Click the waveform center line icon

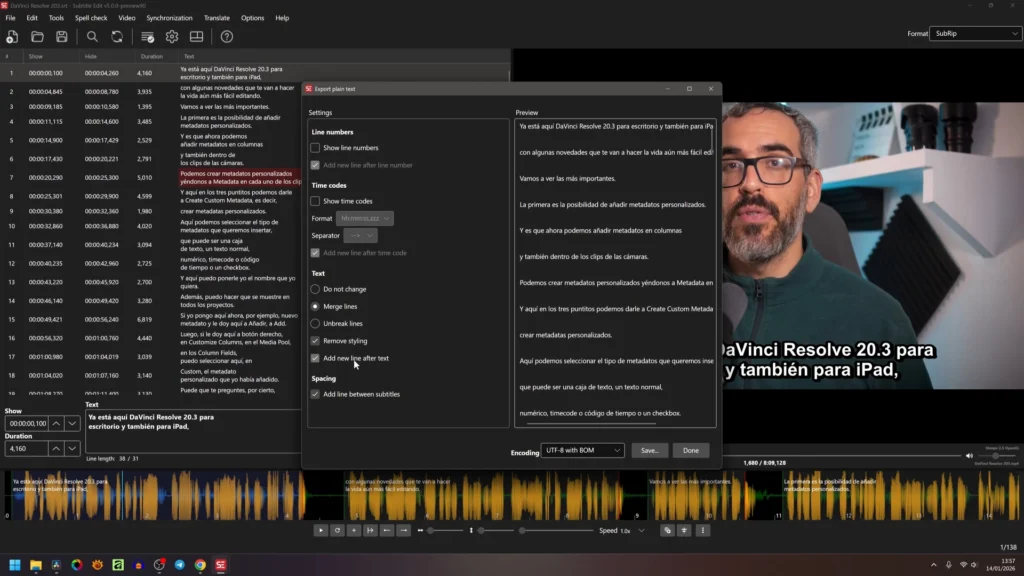coord(684,530)
